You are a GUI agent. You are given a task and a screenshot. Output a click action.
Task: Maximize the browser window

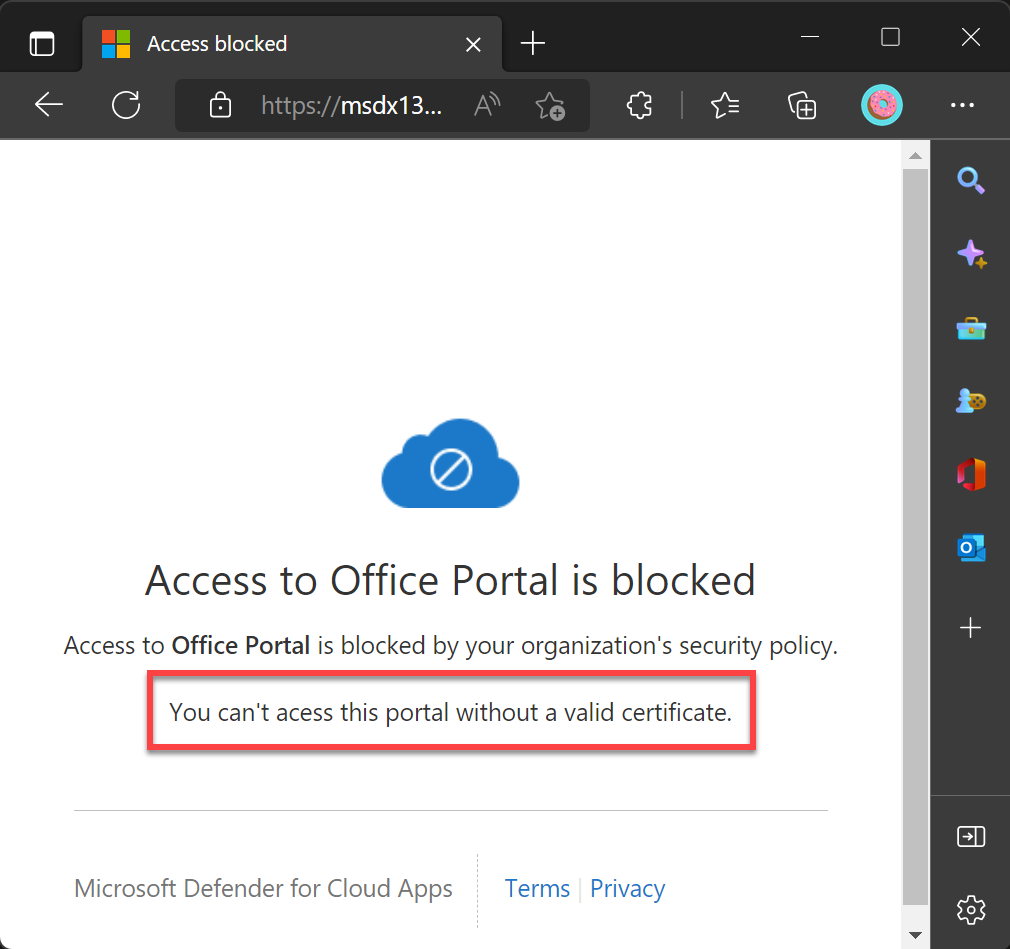(x=890, y=37)
